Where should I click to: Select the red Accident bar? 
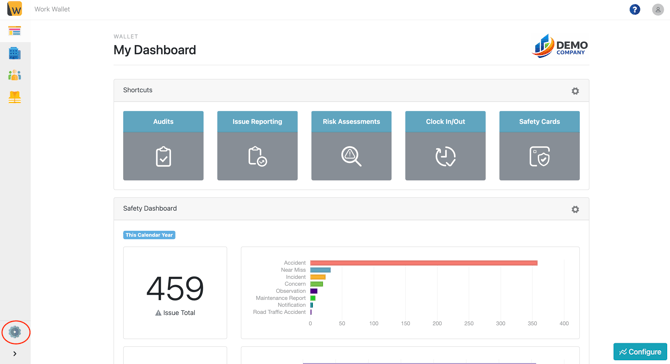pos(424,263)
